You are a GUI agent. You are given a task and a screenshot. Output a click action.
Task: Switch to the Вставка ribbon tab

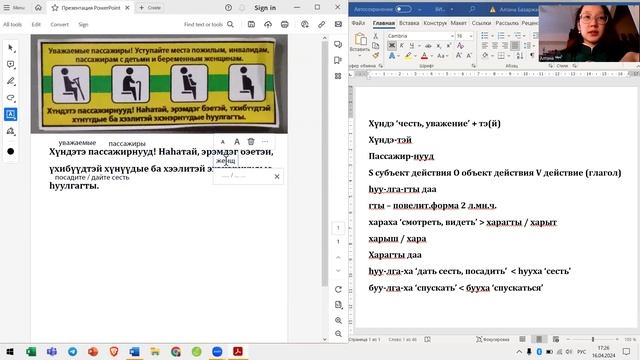(x=409, y=23)
